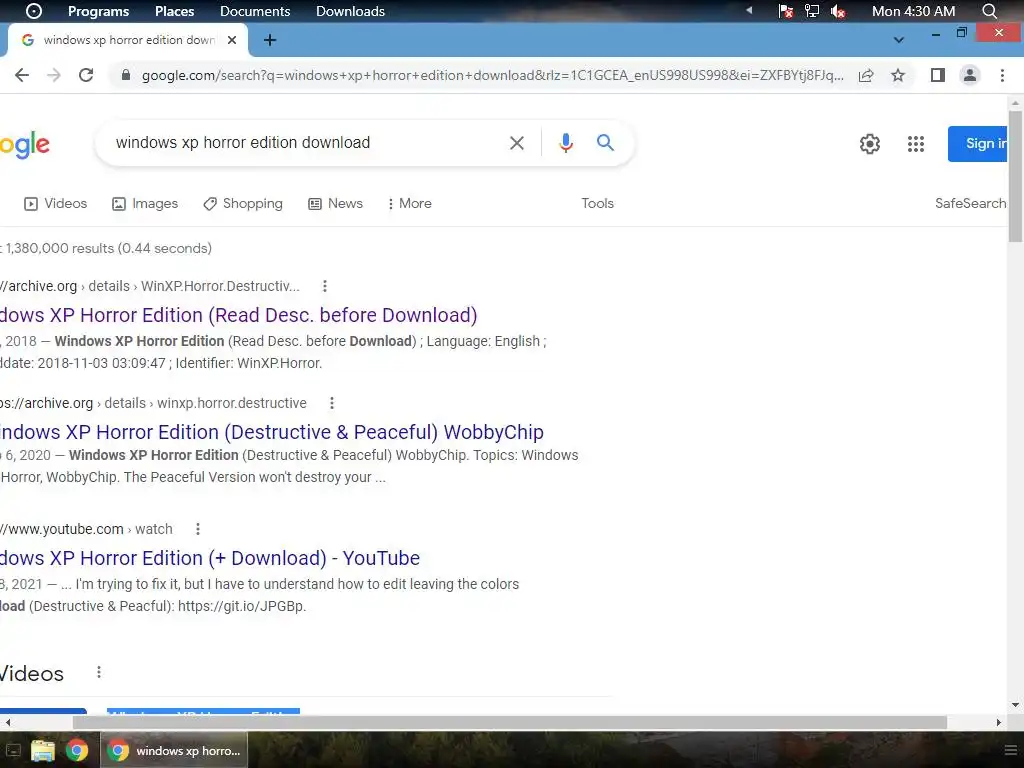Open options for youtube.com result
Image resolution: width=1024 pixels, height=768 pixels.
[198, 529]
